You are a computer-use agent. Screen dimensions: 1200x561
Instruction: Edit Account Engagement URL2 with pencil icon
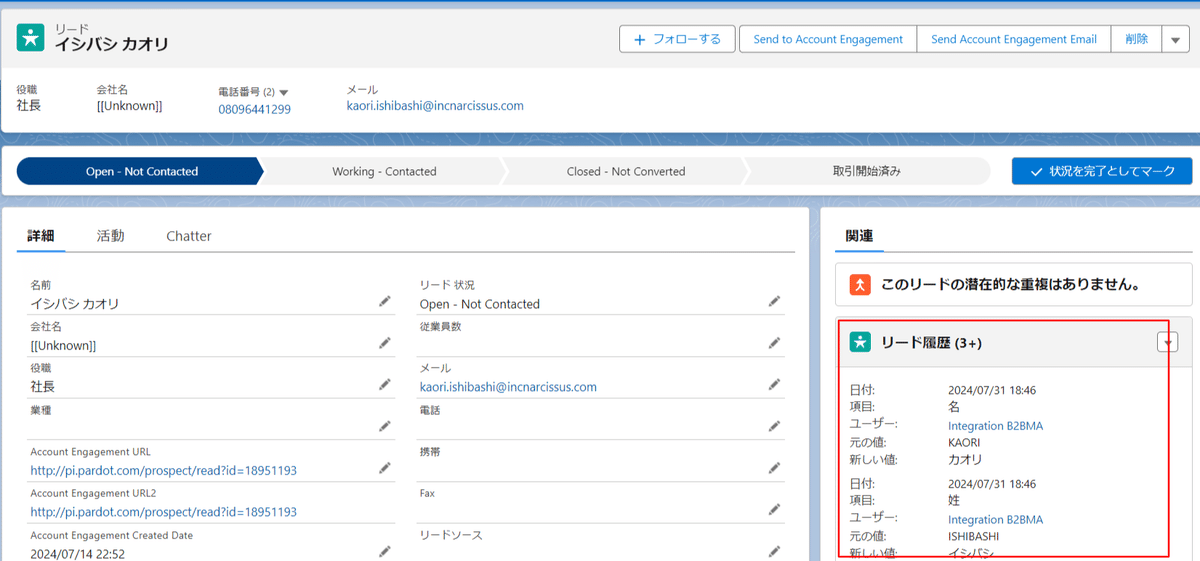pyautogui.click(x=385, y=509)
